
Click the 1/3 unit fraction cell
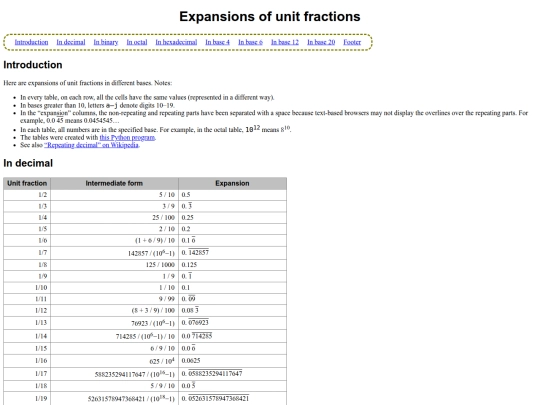coord(27,206)
